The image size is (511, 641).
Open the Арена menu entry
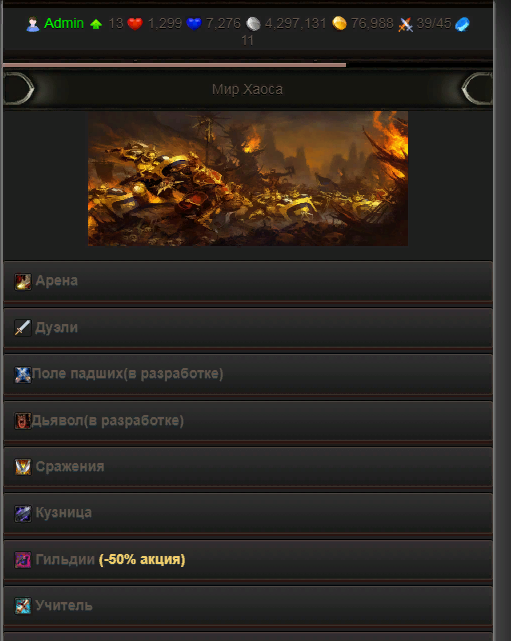tap(248, 282)
